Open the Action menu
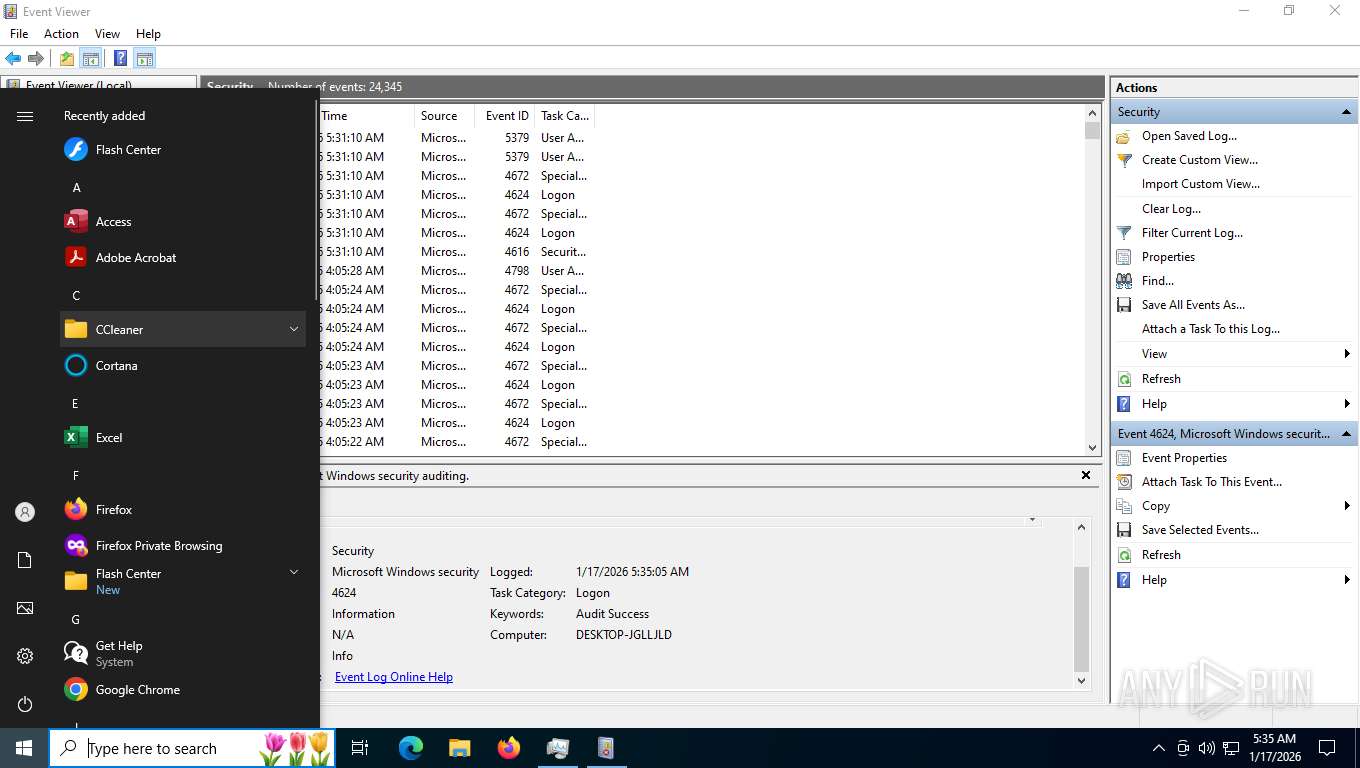Viewport: 1360px width, 768px height. 61,34
